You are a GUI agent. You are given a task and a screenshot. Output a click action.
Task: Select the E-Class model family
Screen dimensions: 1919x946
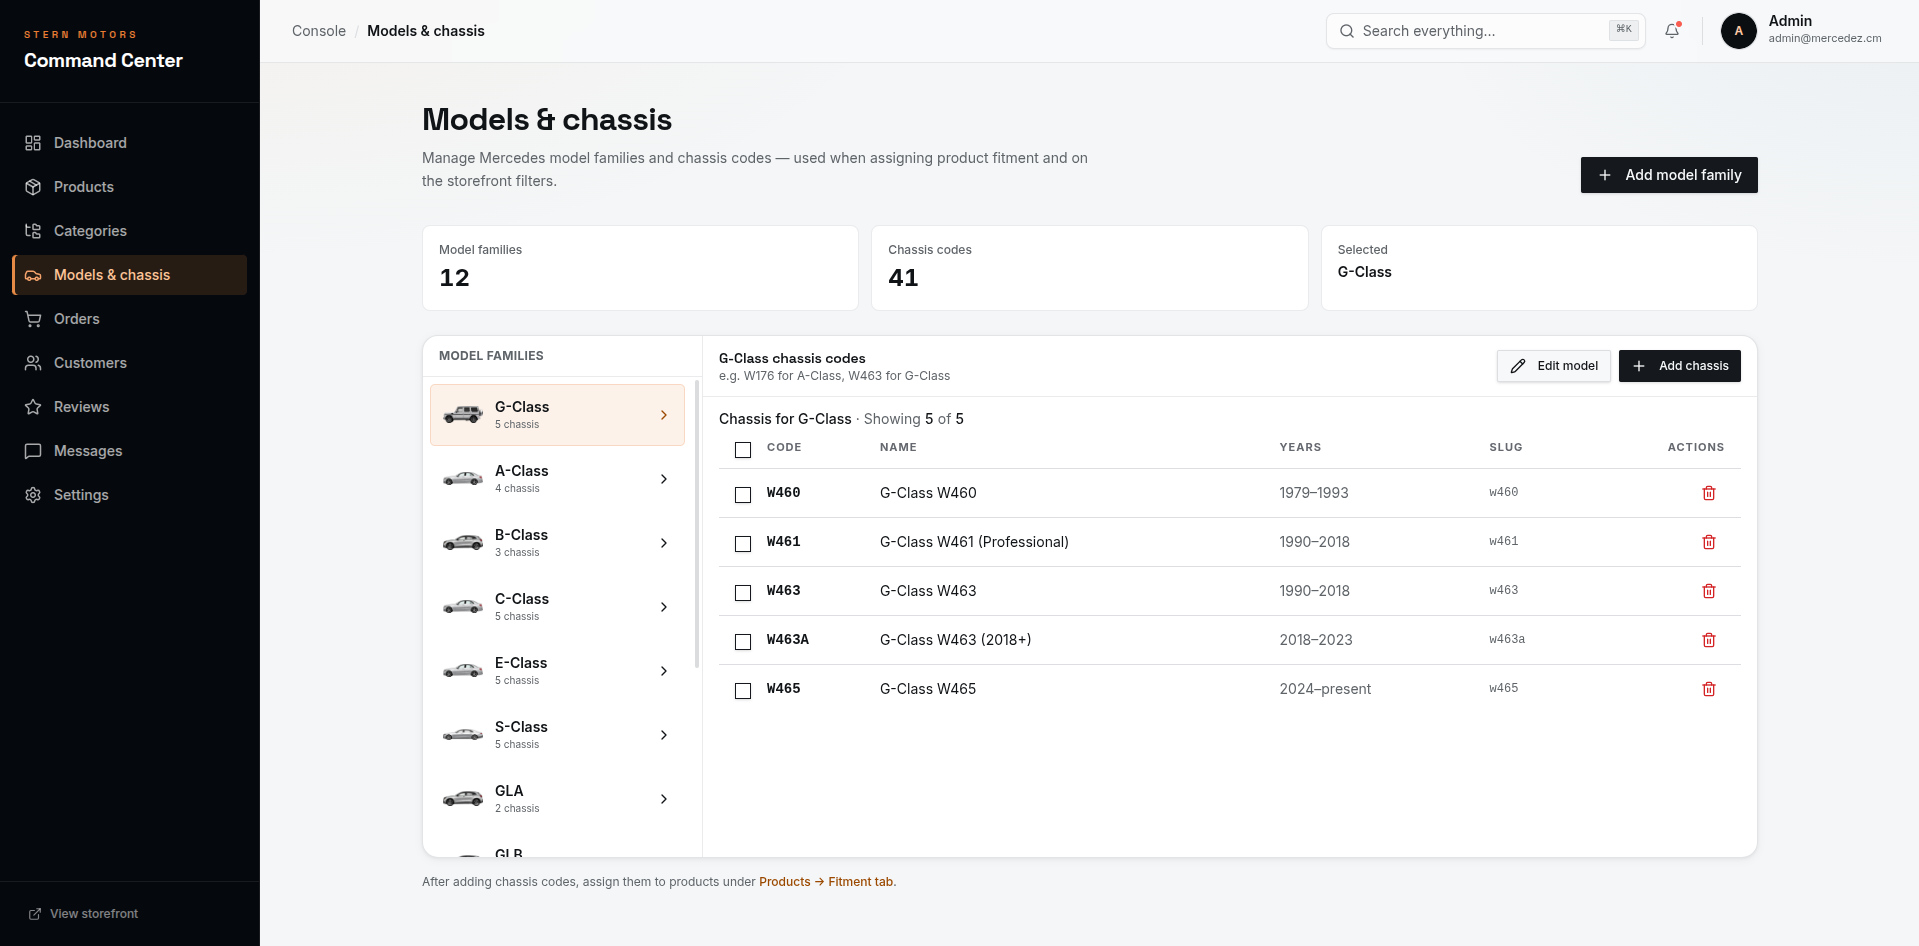coord(557,671)
